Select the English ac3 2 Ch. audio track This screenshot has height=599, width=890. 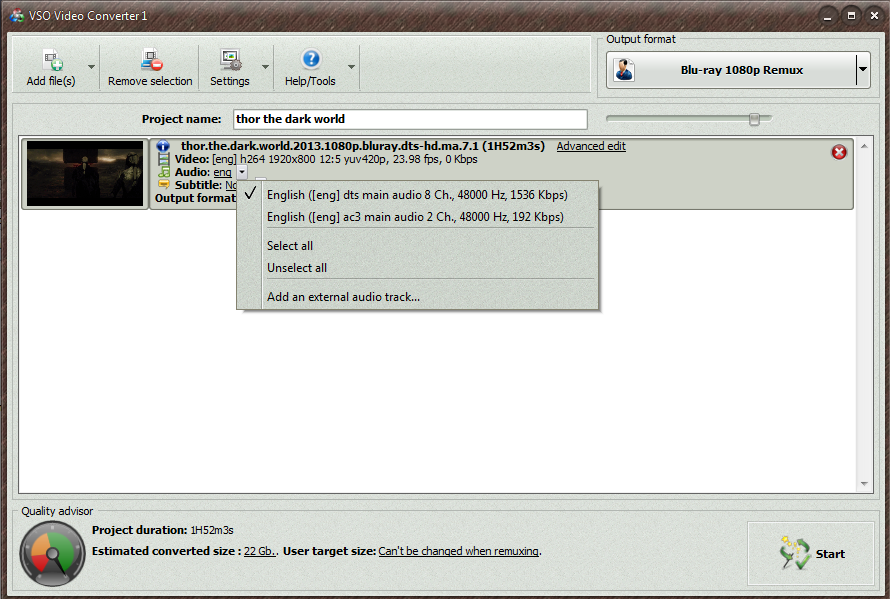417,217
